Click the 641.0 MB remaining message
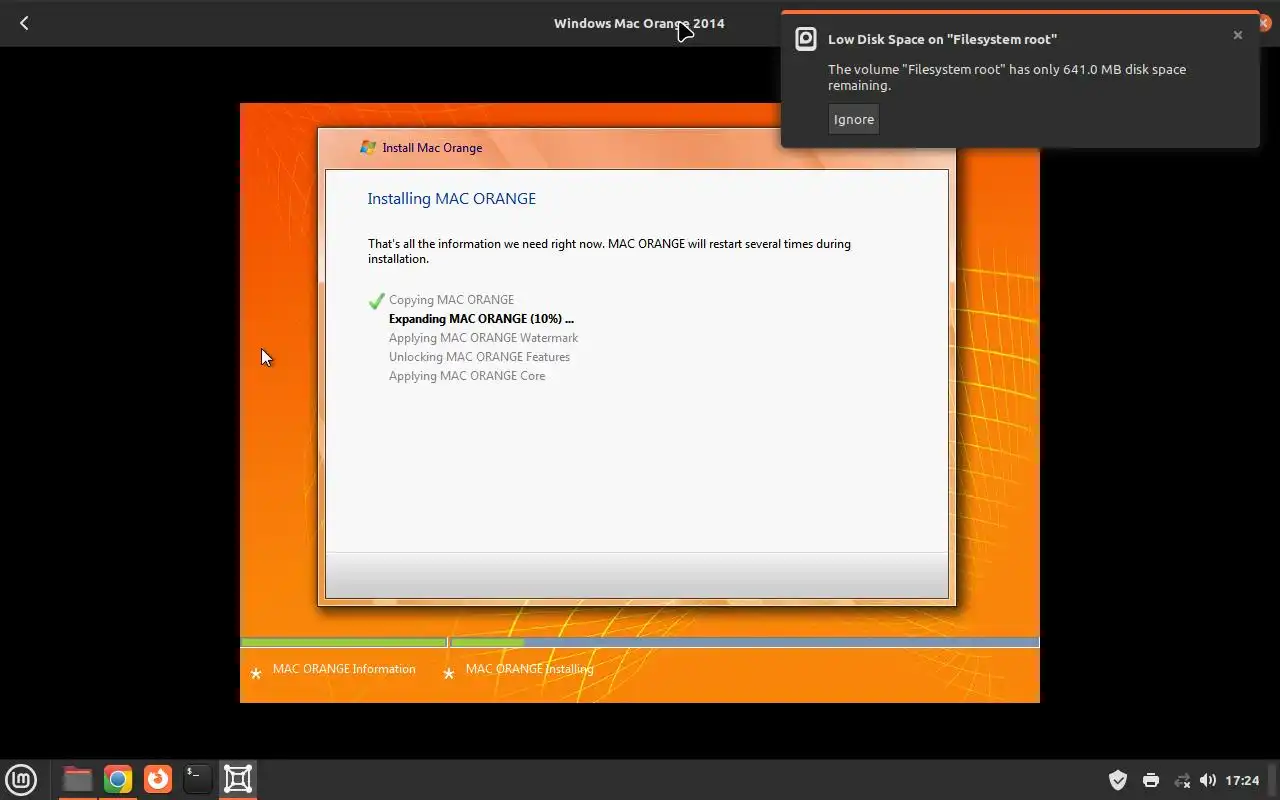The height and width of the screenshot is (800, 1280). tap(1007, 77)
